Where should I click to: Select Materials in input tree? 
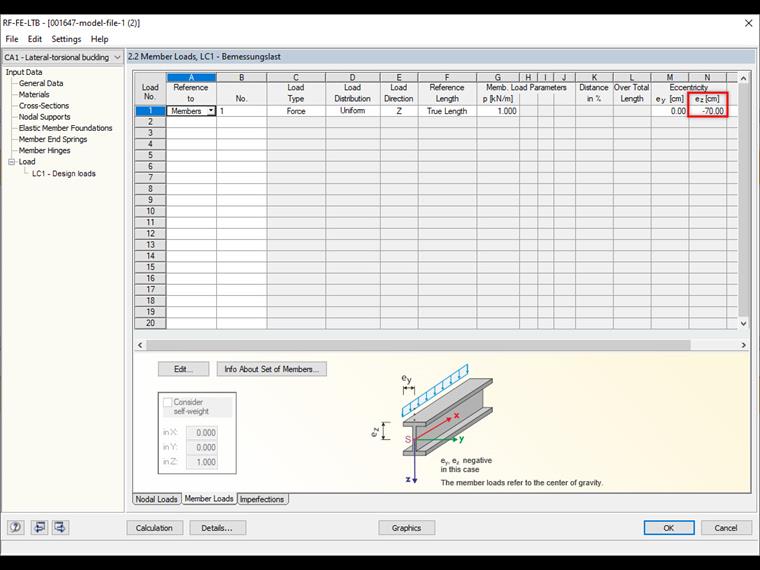tap(34, 95)
